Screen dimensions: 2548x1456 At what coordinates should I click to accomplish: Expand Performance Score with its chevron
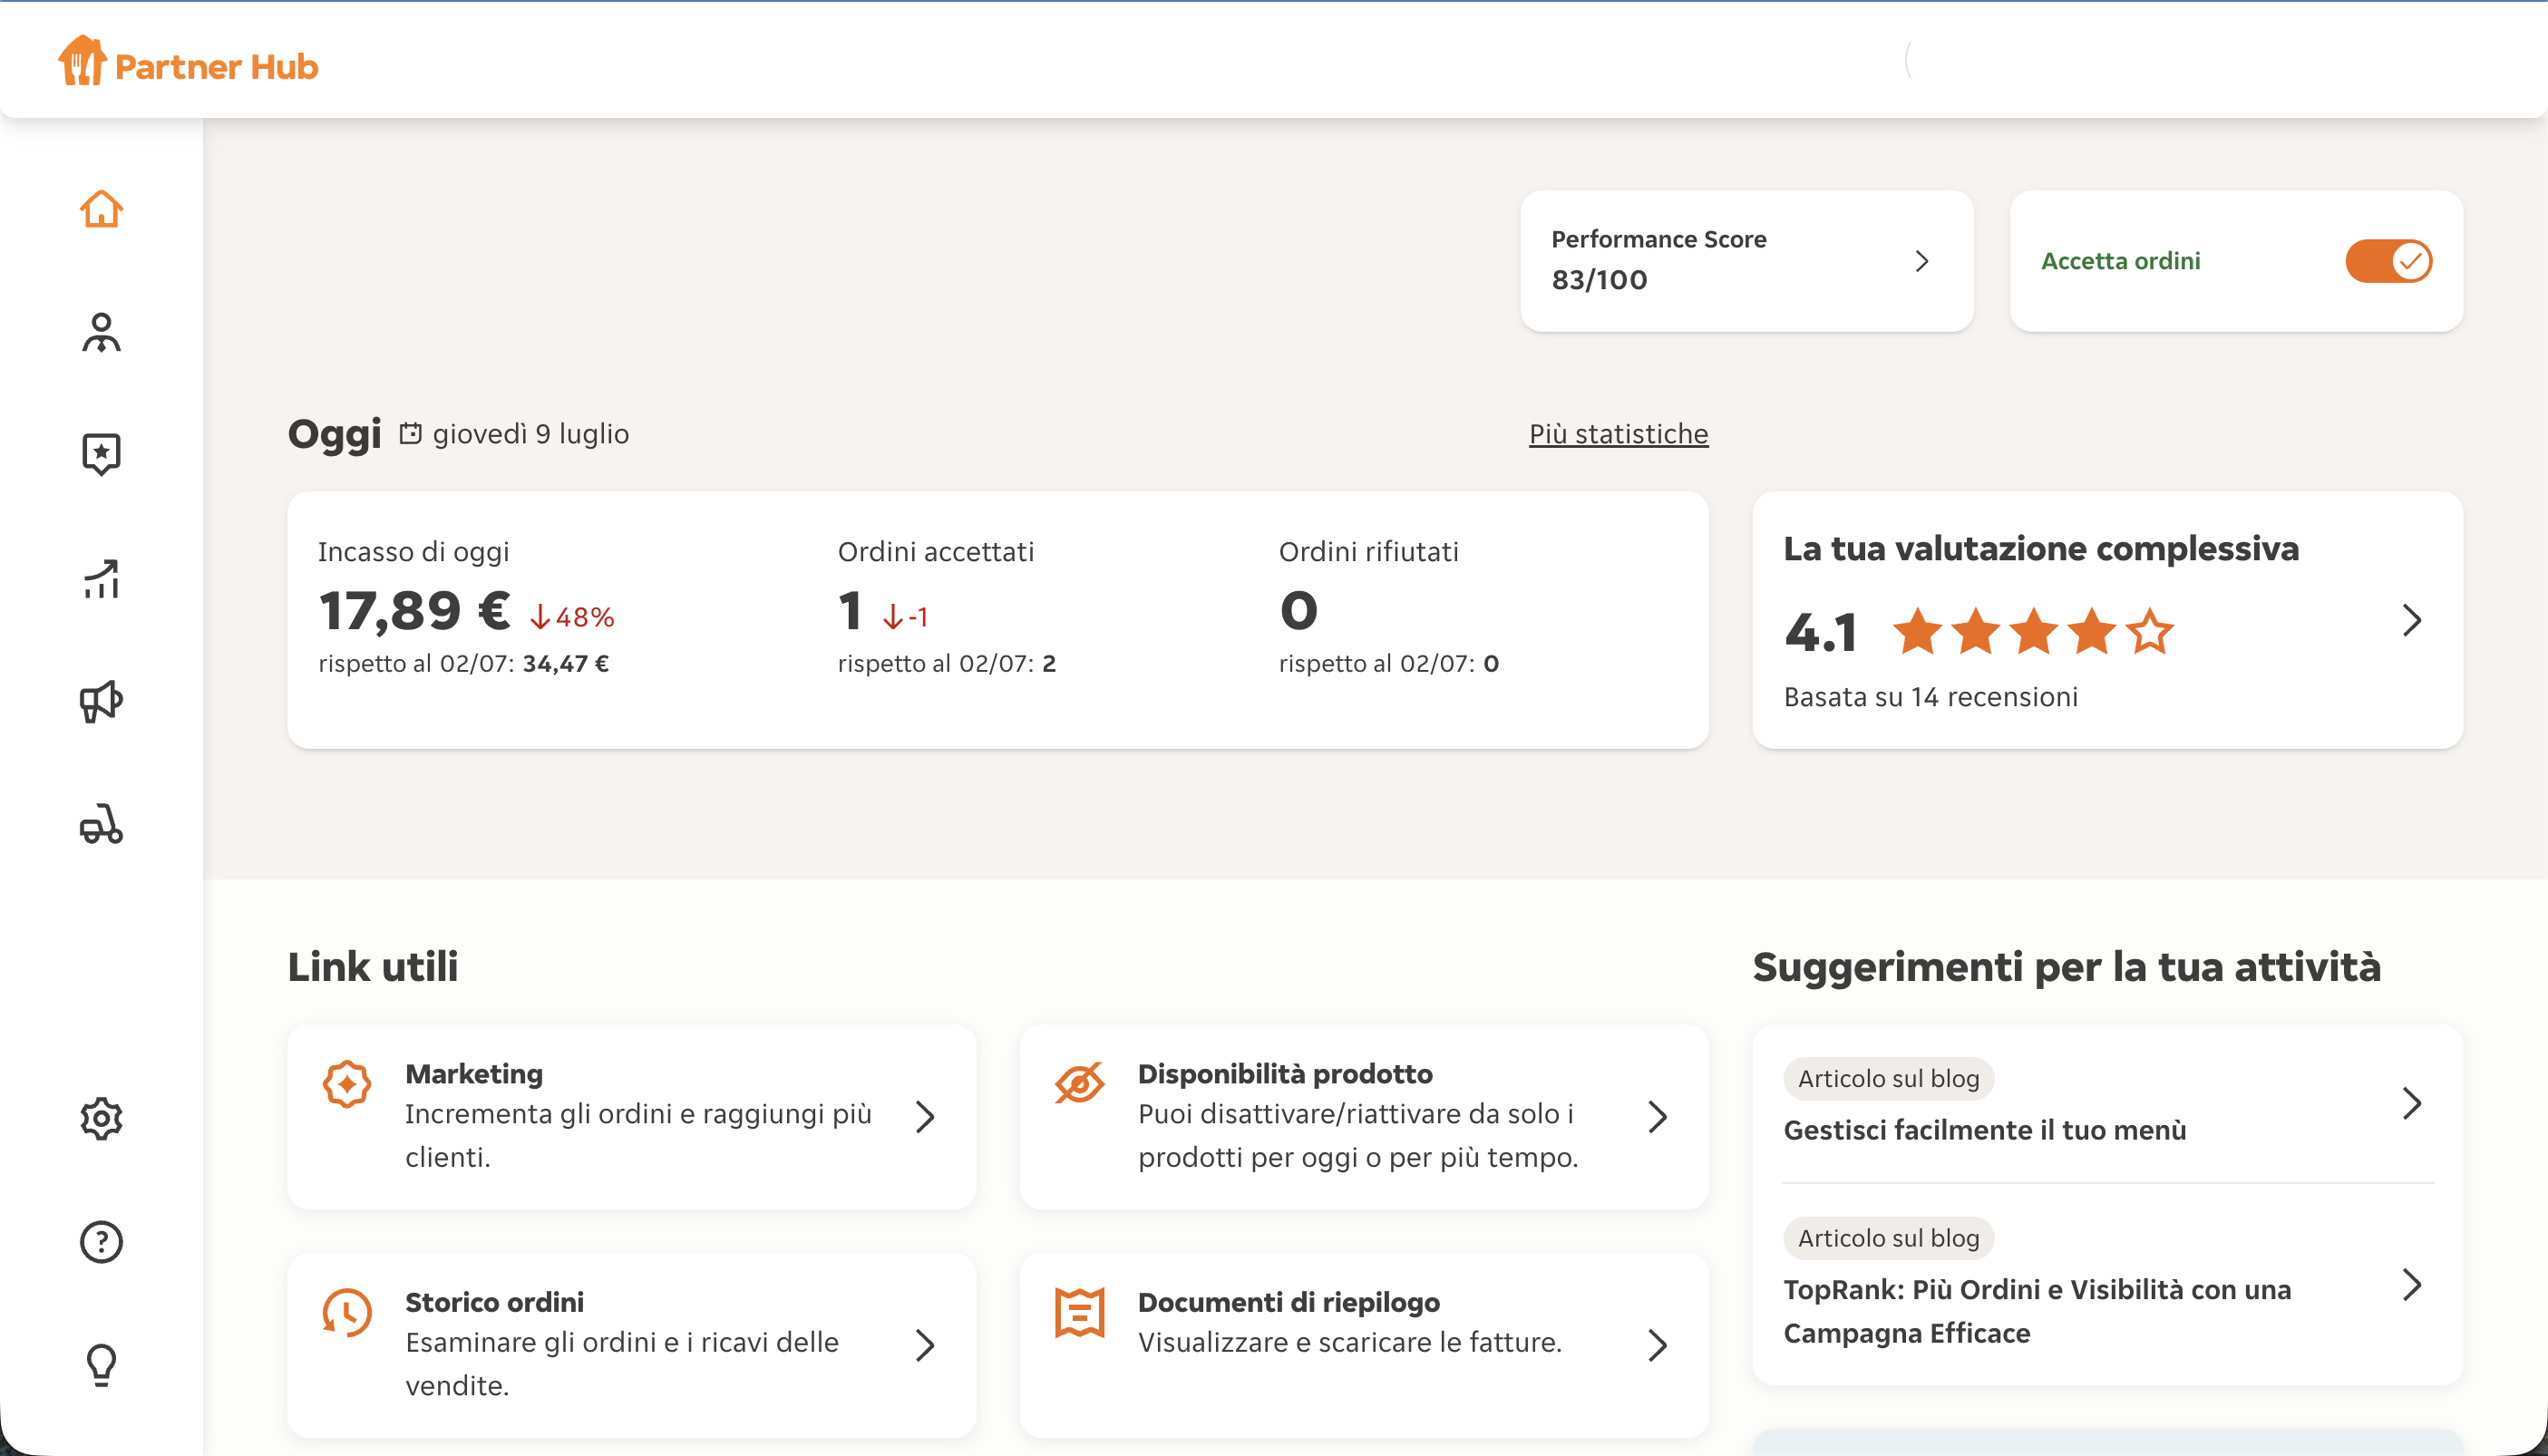(x=1921, y=261)
